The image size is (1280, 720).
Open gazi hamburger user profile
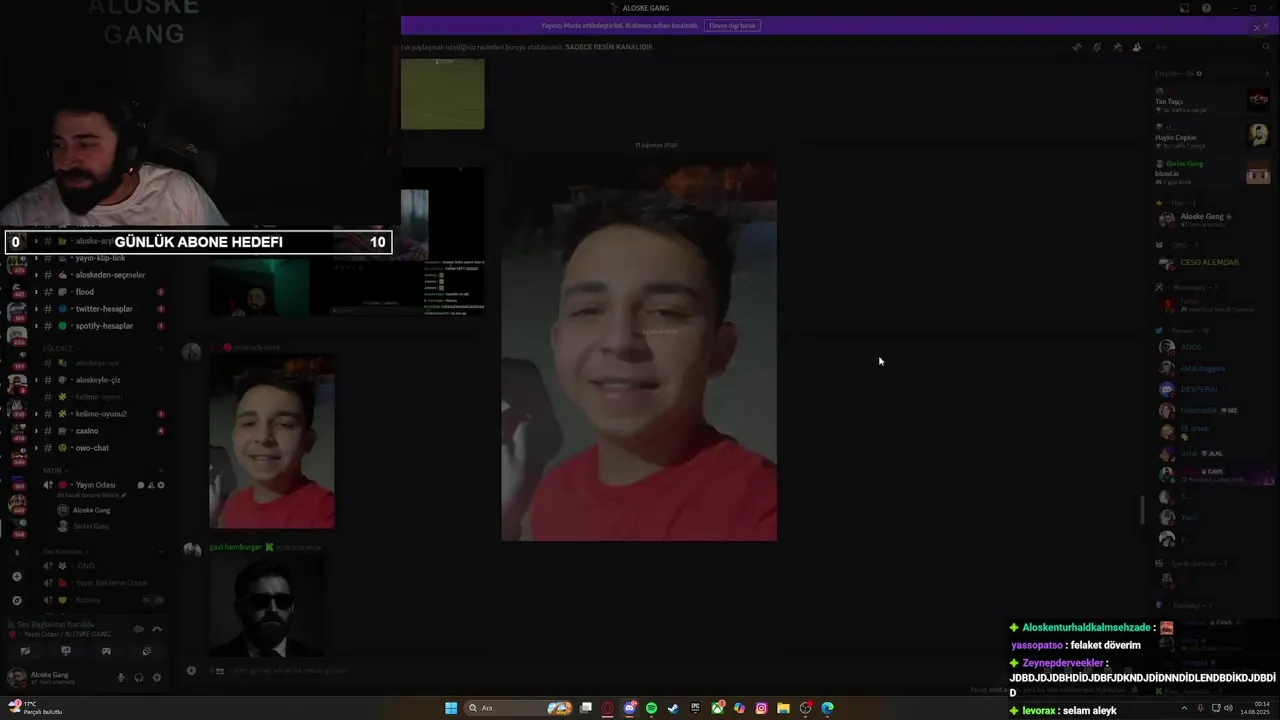(x=235, y=547)
